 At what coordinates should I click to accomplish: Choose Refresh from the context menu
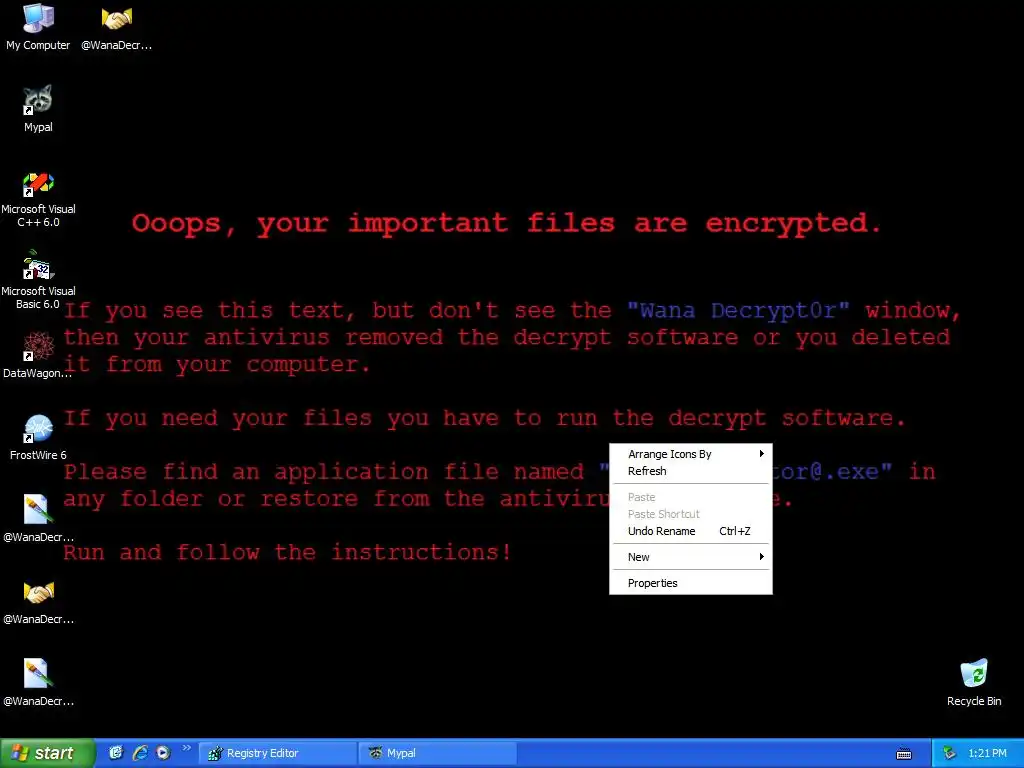pos(691,471)
